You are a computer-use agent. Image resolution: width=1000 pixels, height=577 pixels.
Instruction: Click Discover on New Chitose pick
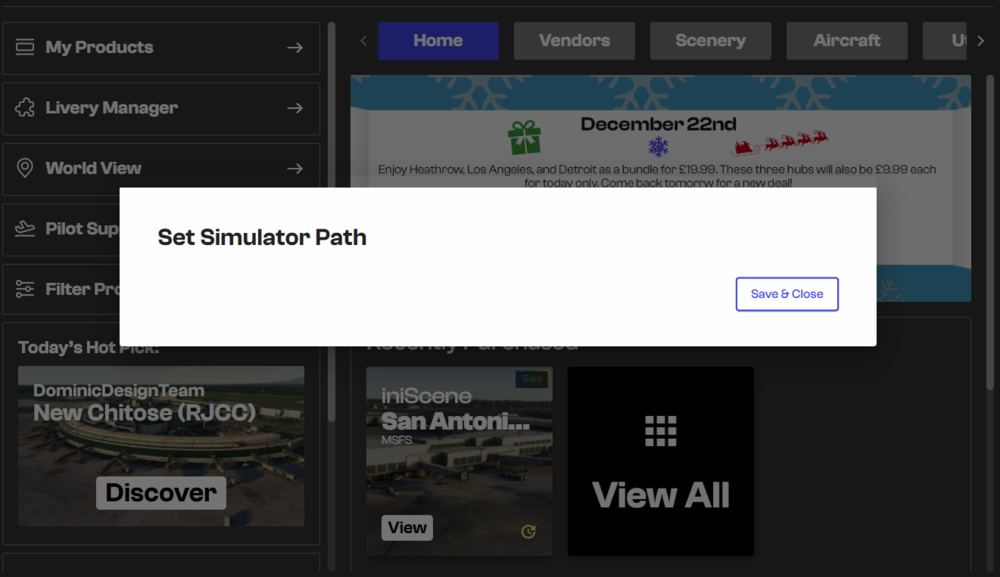161,492
